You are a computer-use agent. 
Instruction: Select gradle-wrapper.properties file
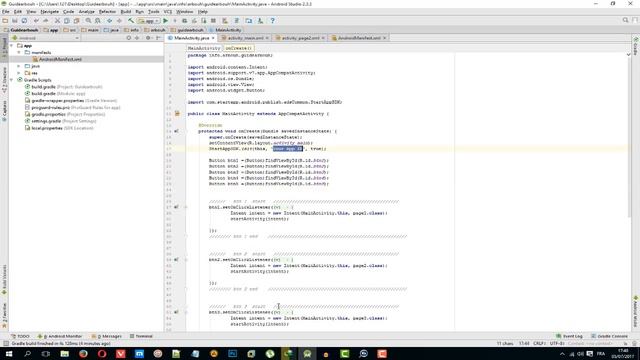pos(71,101)
